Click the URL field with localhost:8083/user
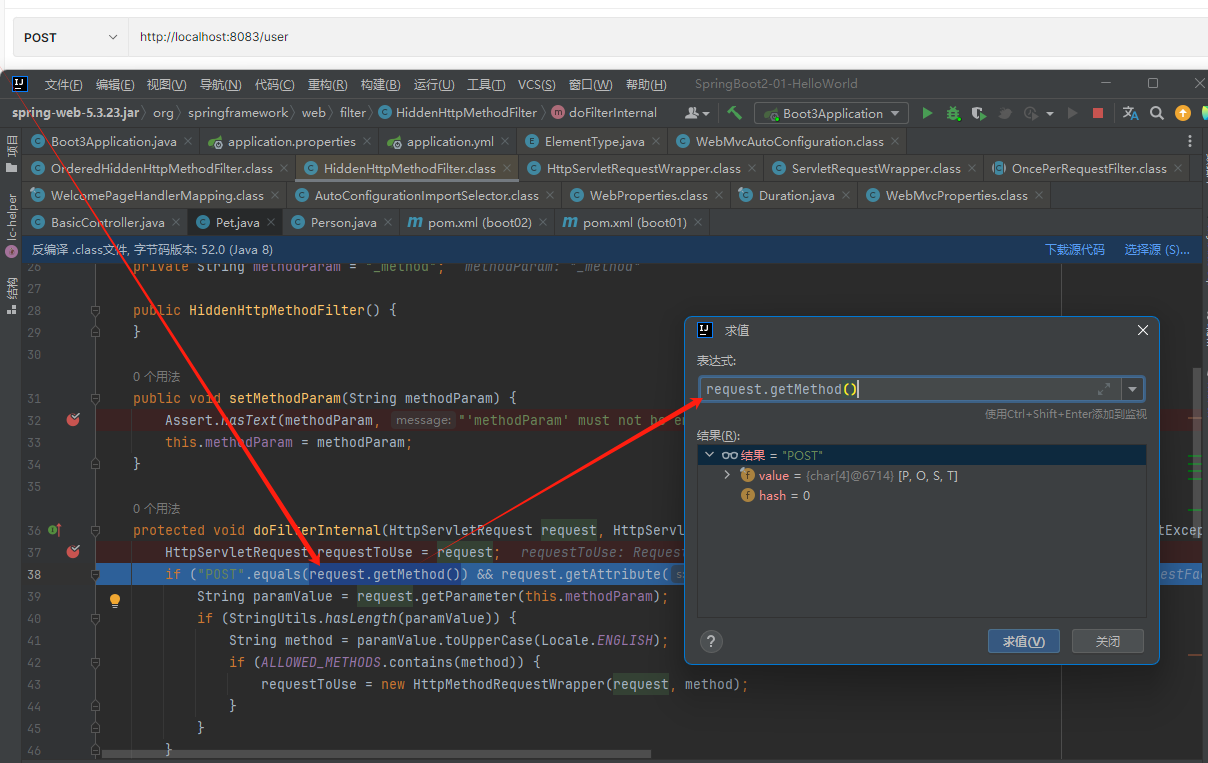The image size is (1208, 763). pyautogui.click(x=668, y=37)
